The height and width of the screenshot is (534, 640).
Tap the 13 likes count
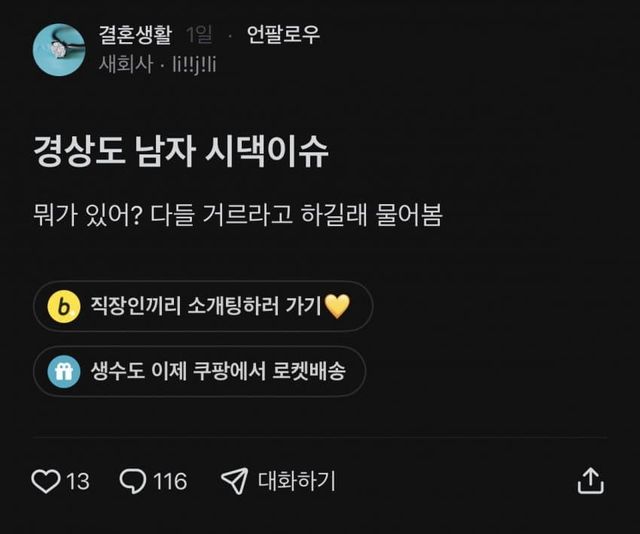point(78,481)
